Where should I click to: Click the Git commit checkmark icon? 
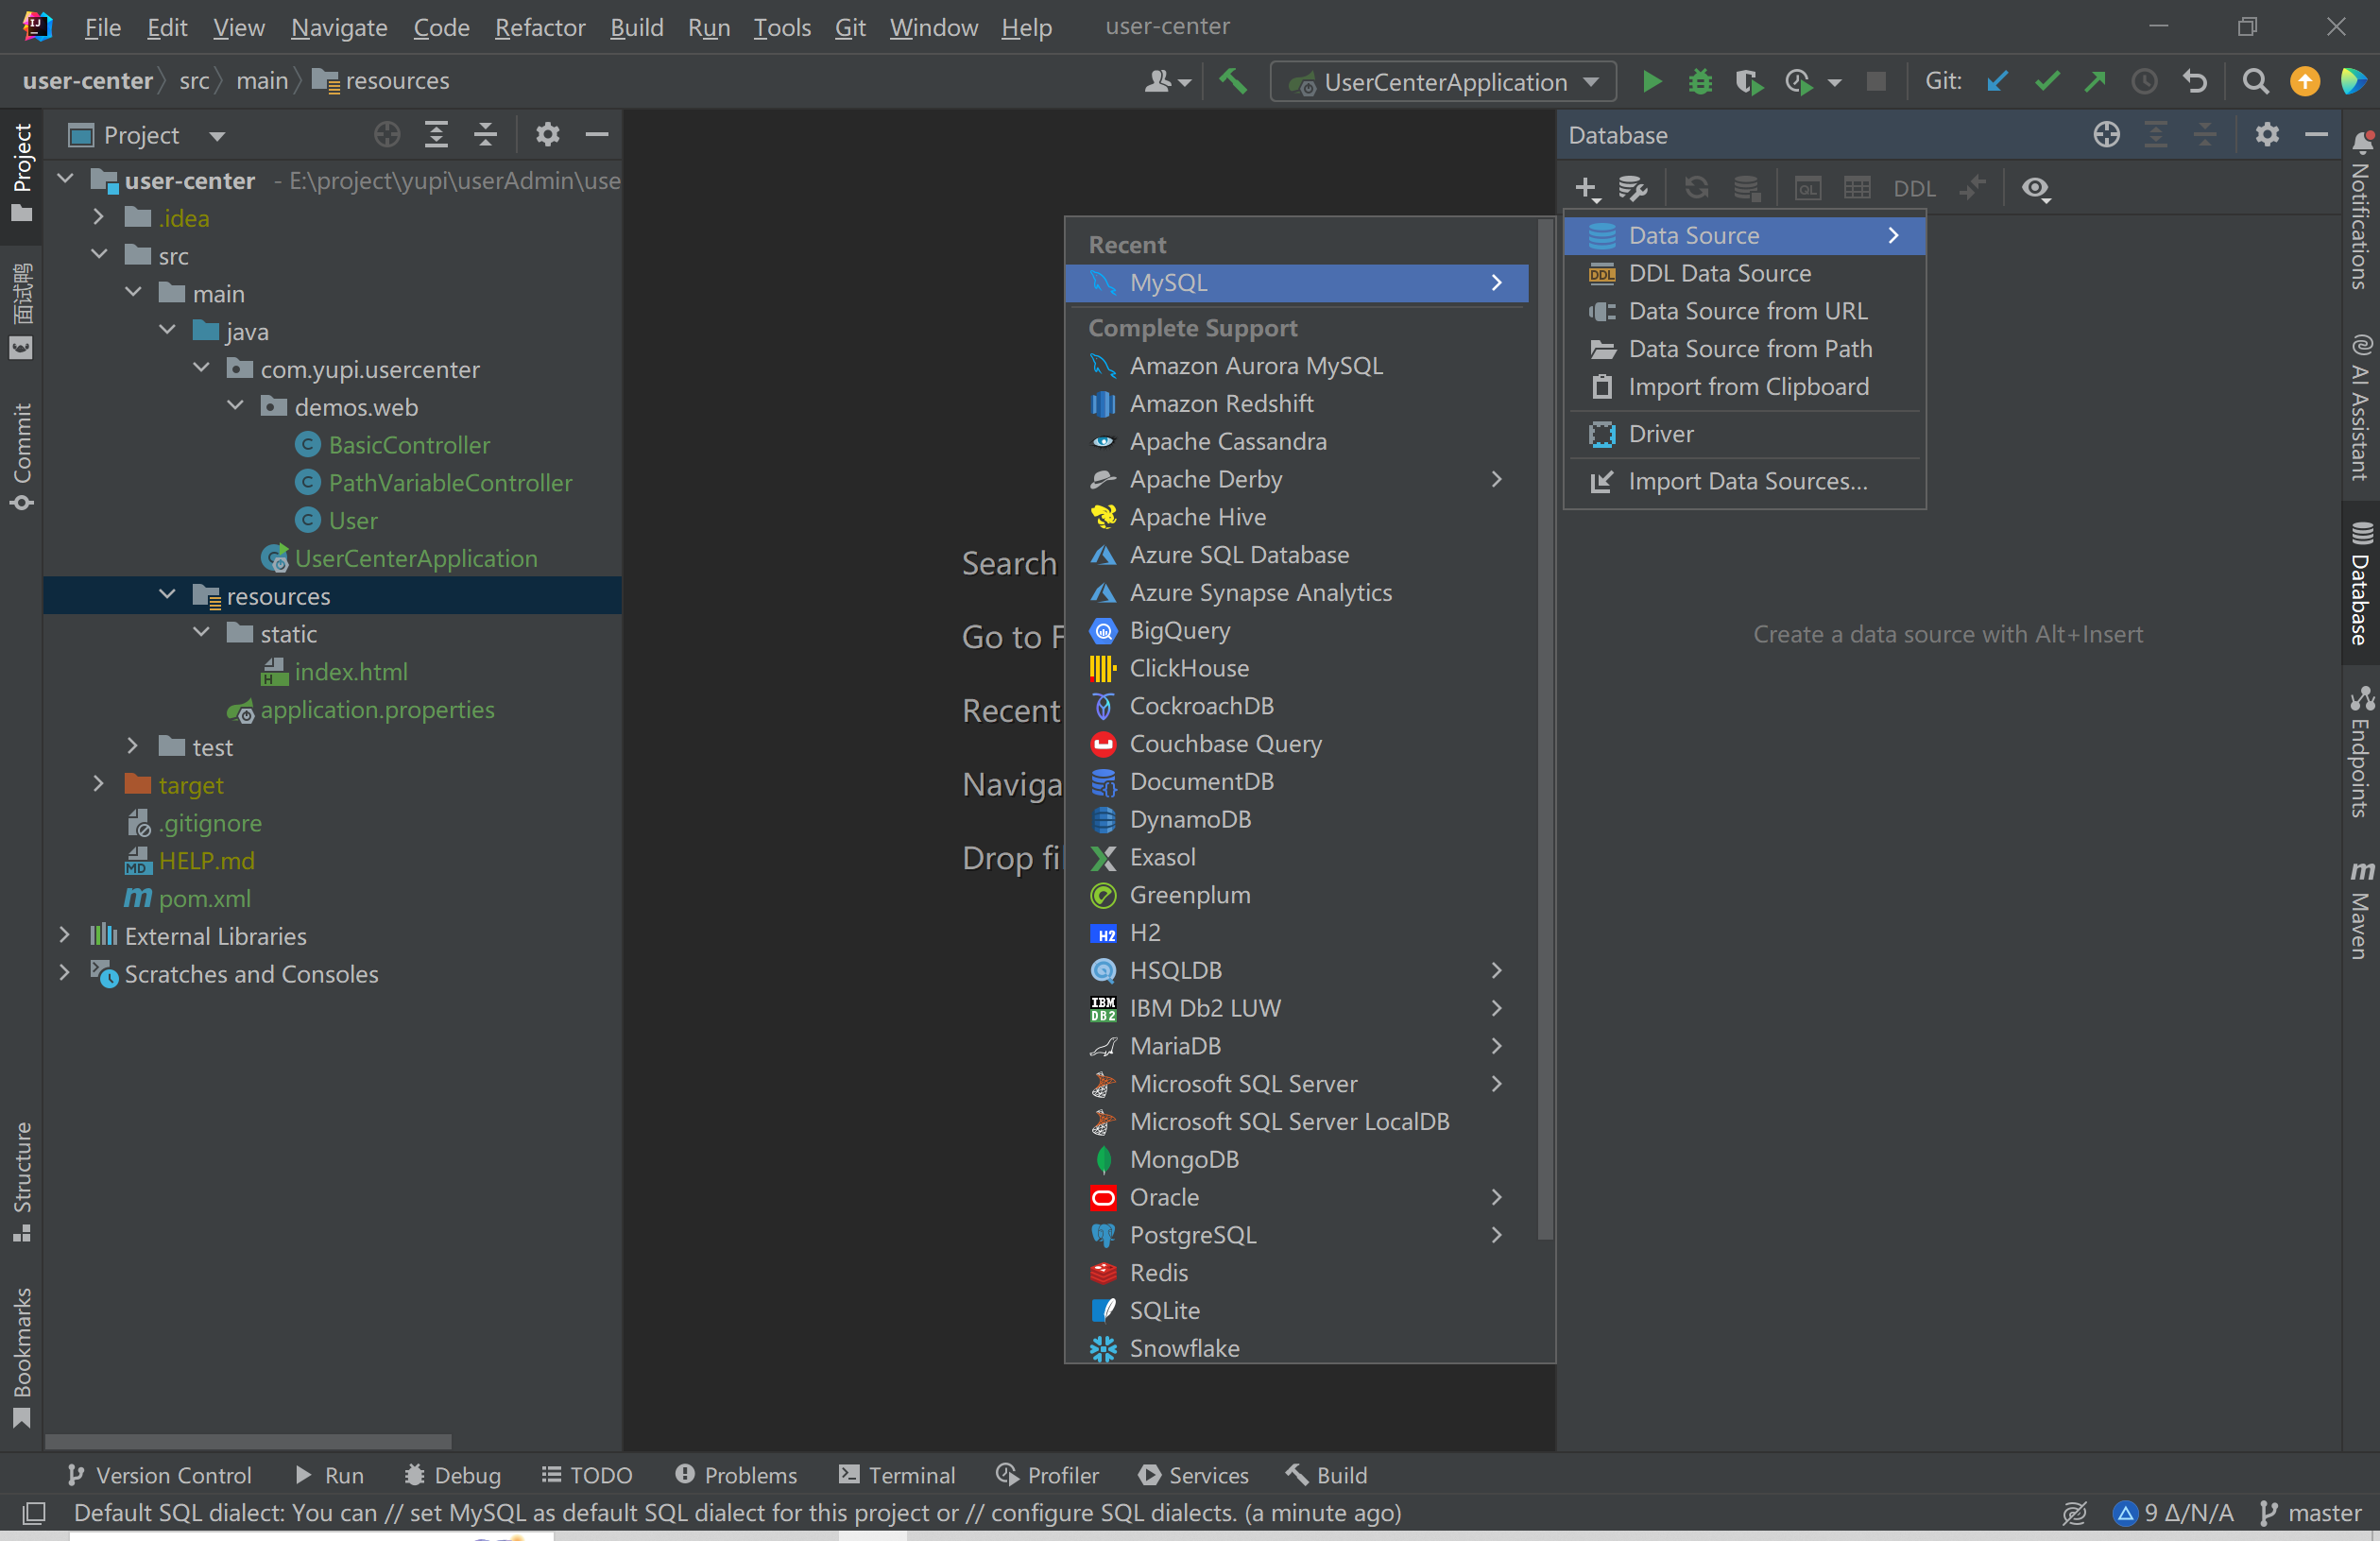(x=2046, y=82)
